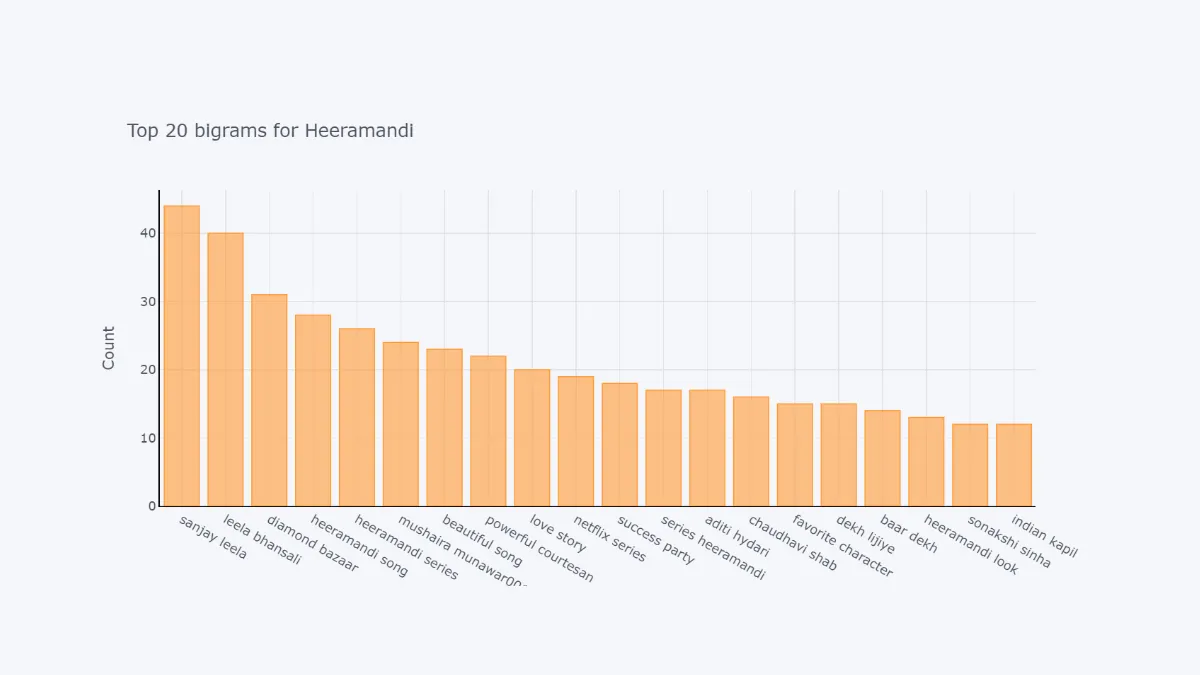Click the 'dekh lijiye' bar

838,455
